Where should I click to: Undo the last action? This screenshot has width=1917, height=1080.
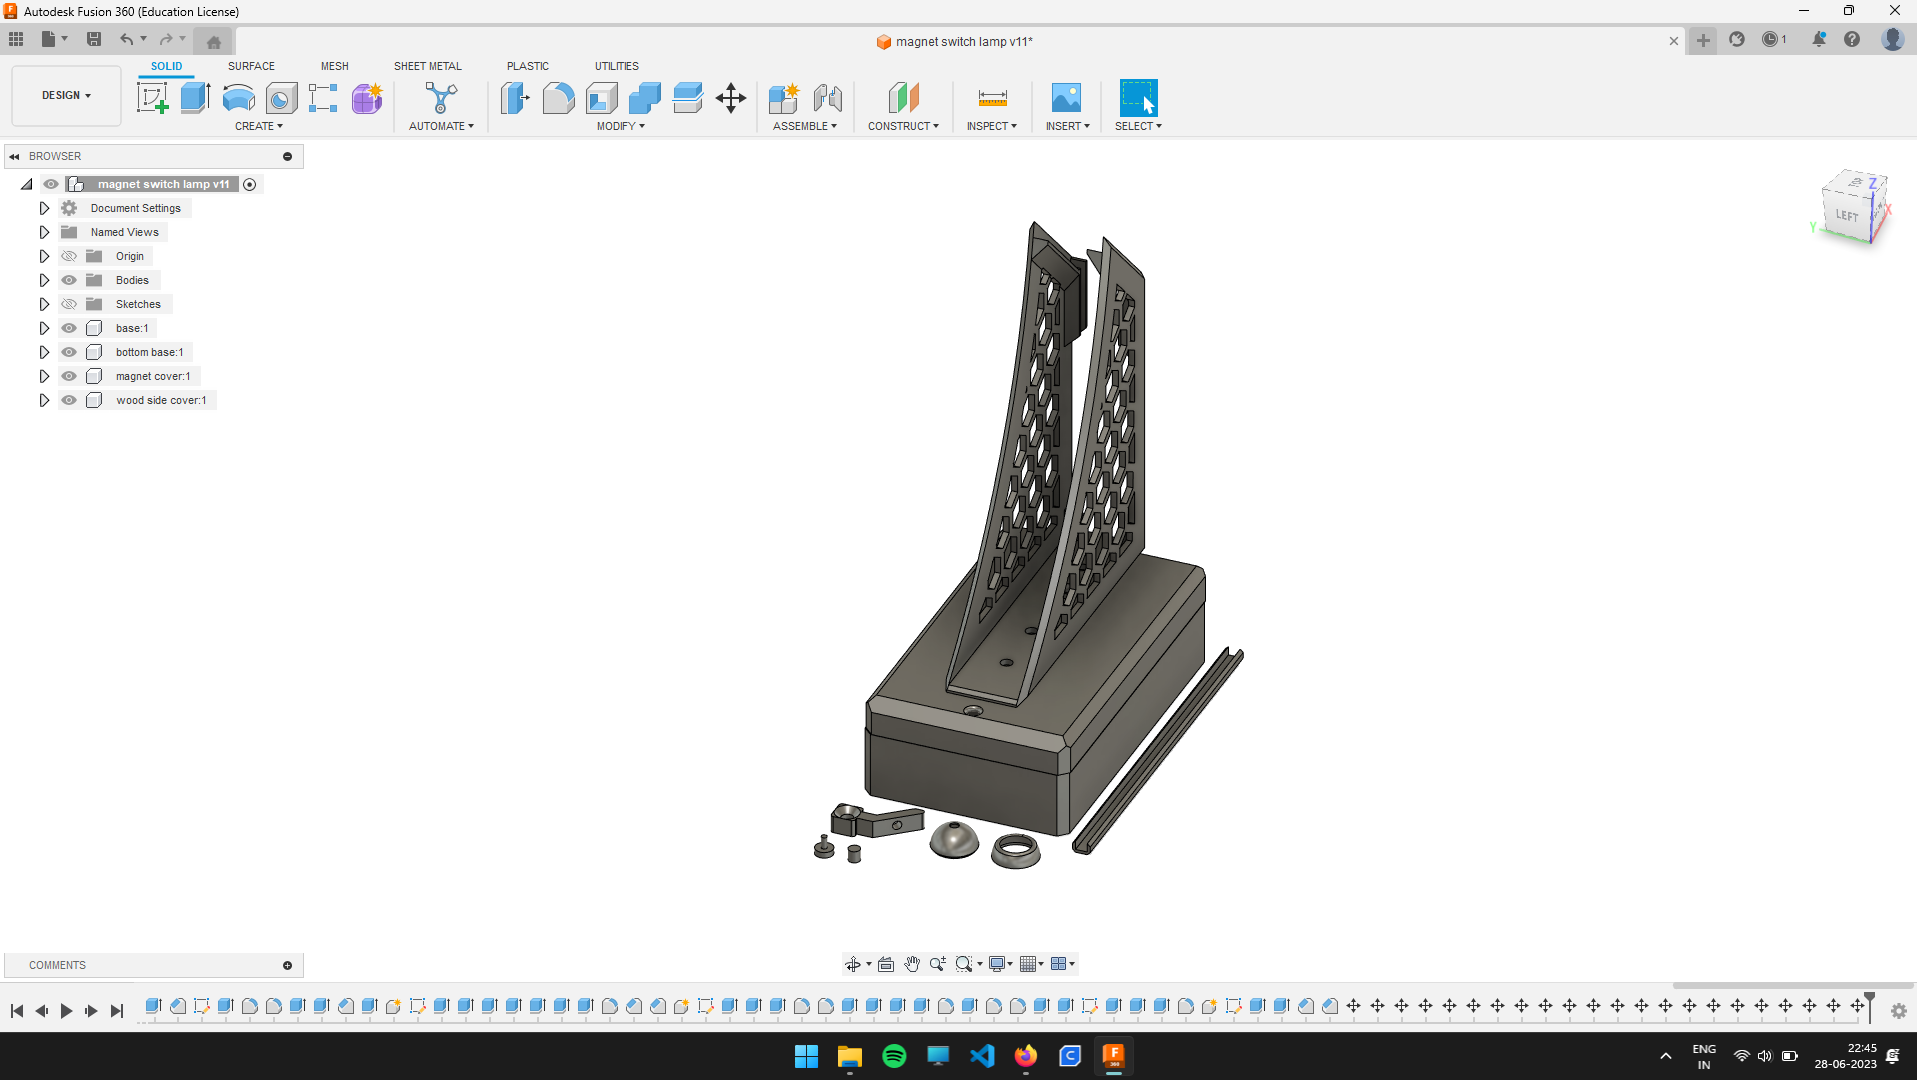127,39
